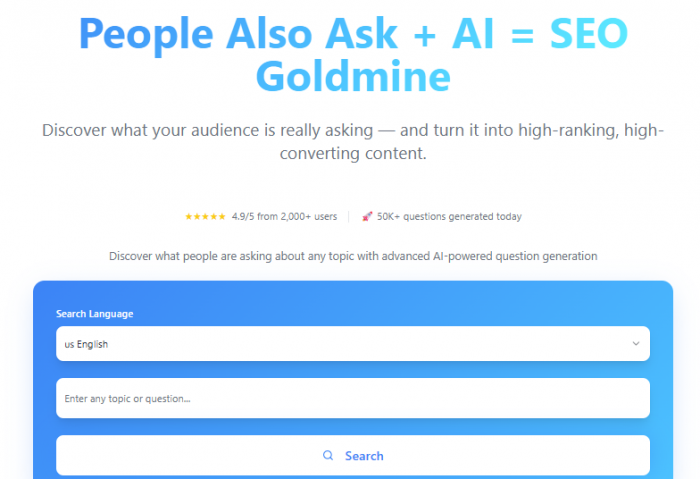This screenshot has height=479, width=700.
Task: Click the '4.9/5 from 2,000+ users' text
Action: [284, 216]
